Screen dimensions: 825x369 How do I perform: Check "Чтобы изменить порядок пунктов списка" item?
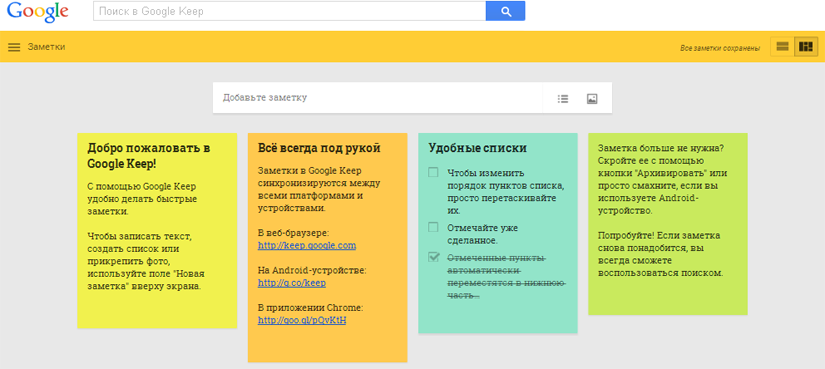pos(433,172)
